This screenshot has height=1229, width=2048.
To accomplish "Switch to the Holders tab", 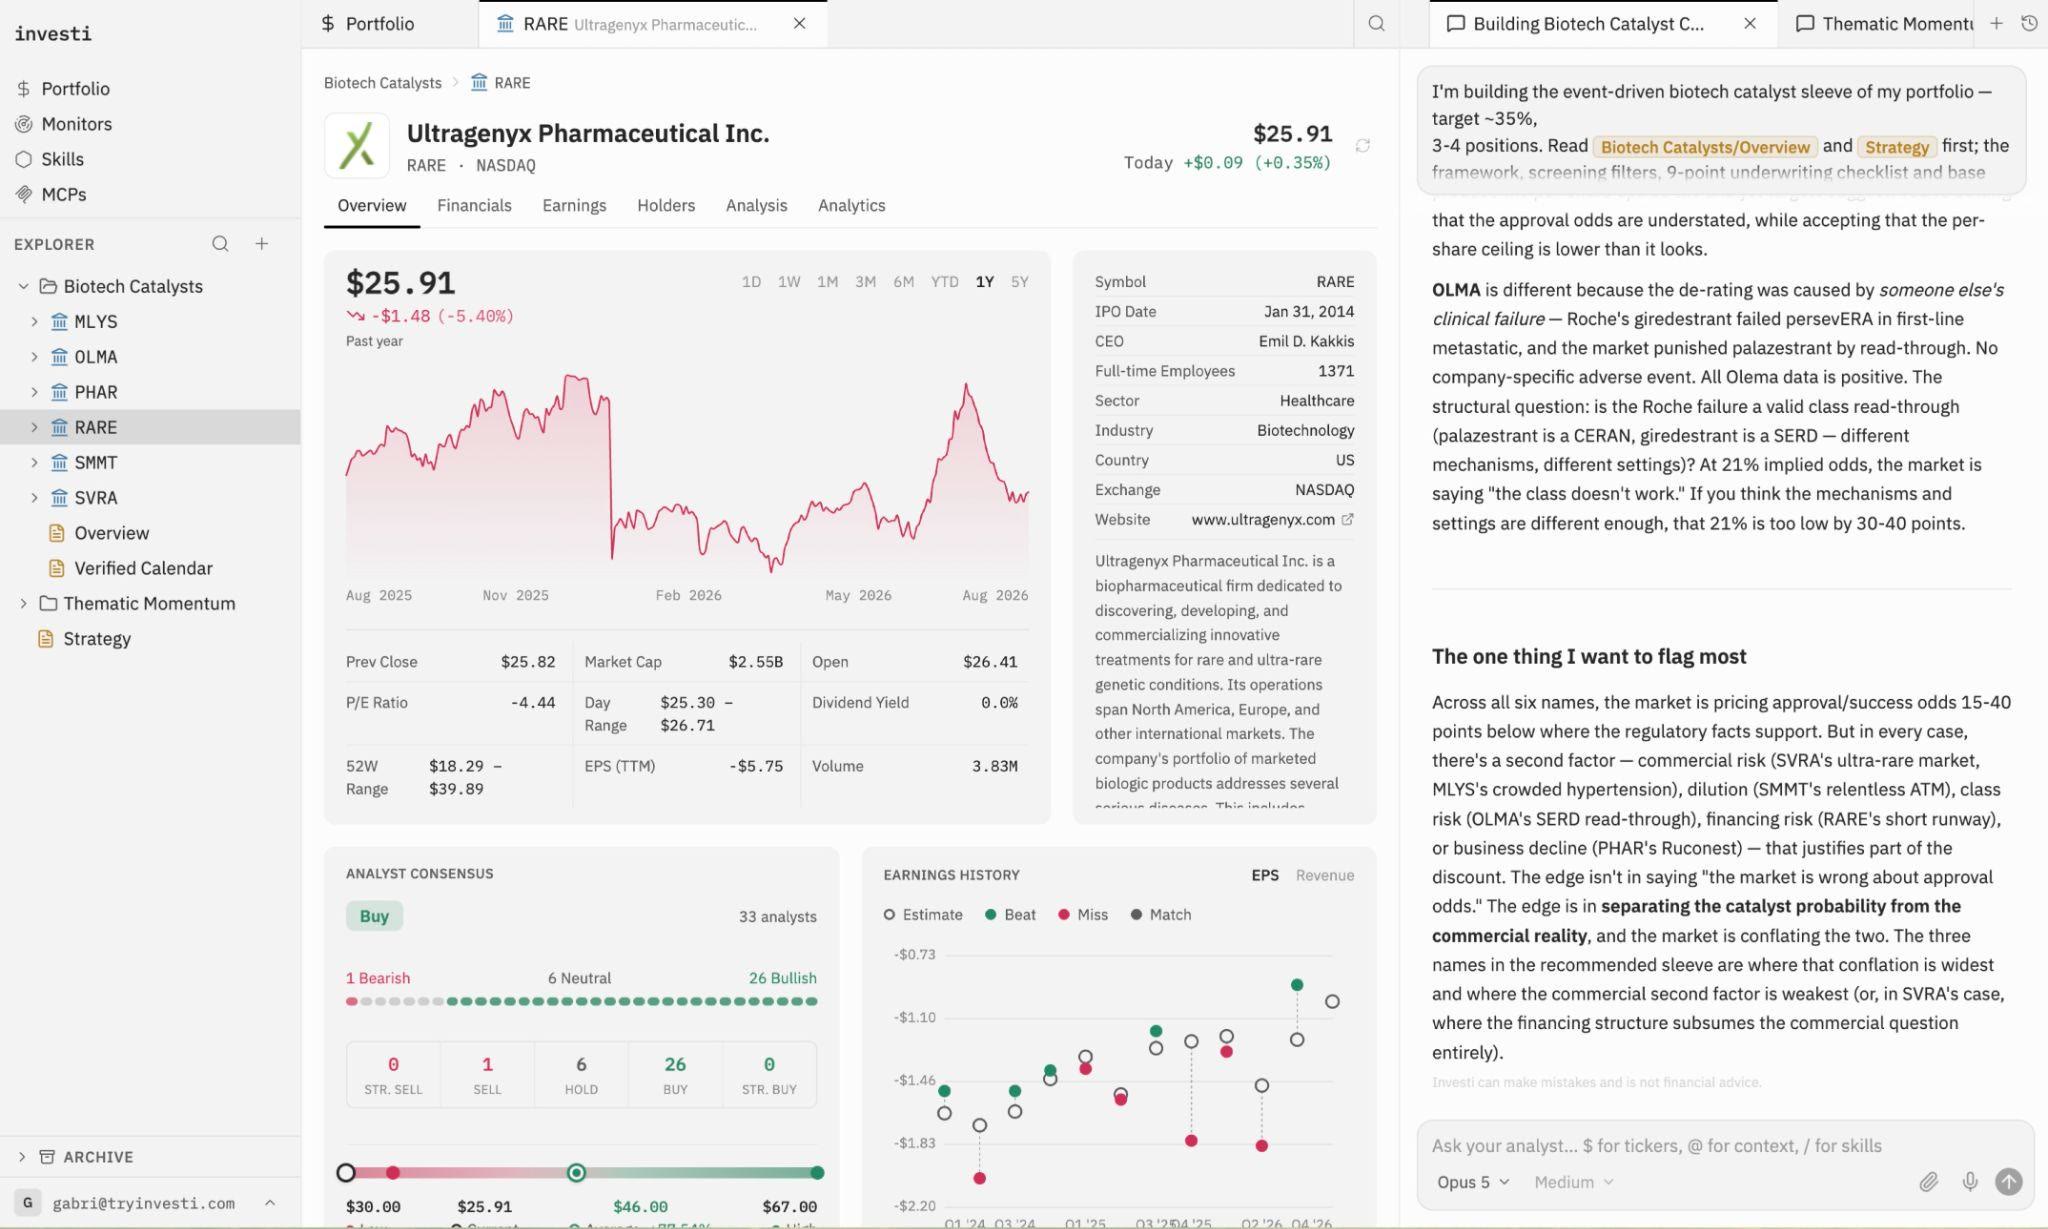I will point(666,206).
